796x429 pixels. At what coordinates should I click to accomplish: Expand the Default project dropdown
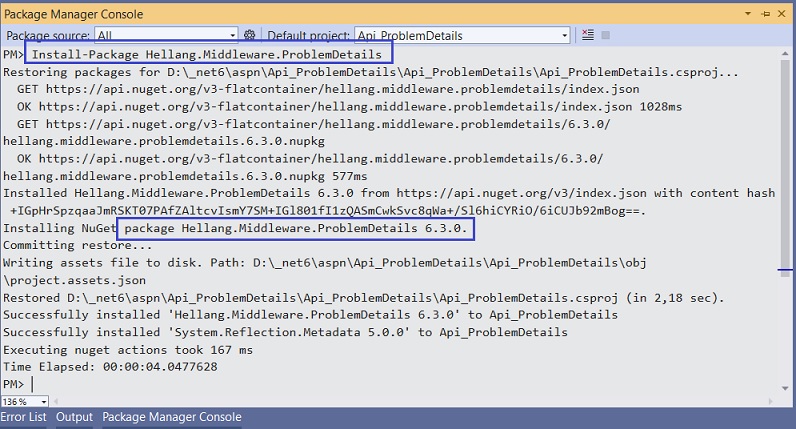click(564, 36)
